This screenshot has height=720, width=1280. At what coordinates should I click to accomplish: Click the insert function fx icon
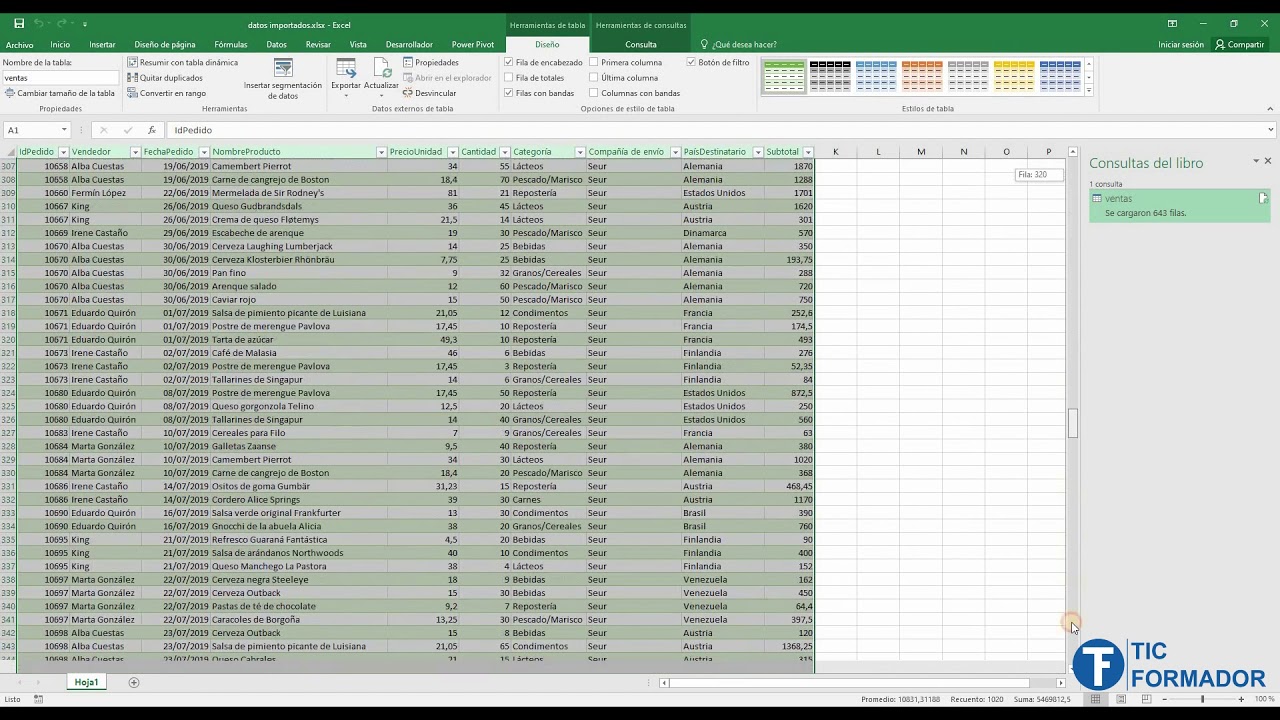151,130
